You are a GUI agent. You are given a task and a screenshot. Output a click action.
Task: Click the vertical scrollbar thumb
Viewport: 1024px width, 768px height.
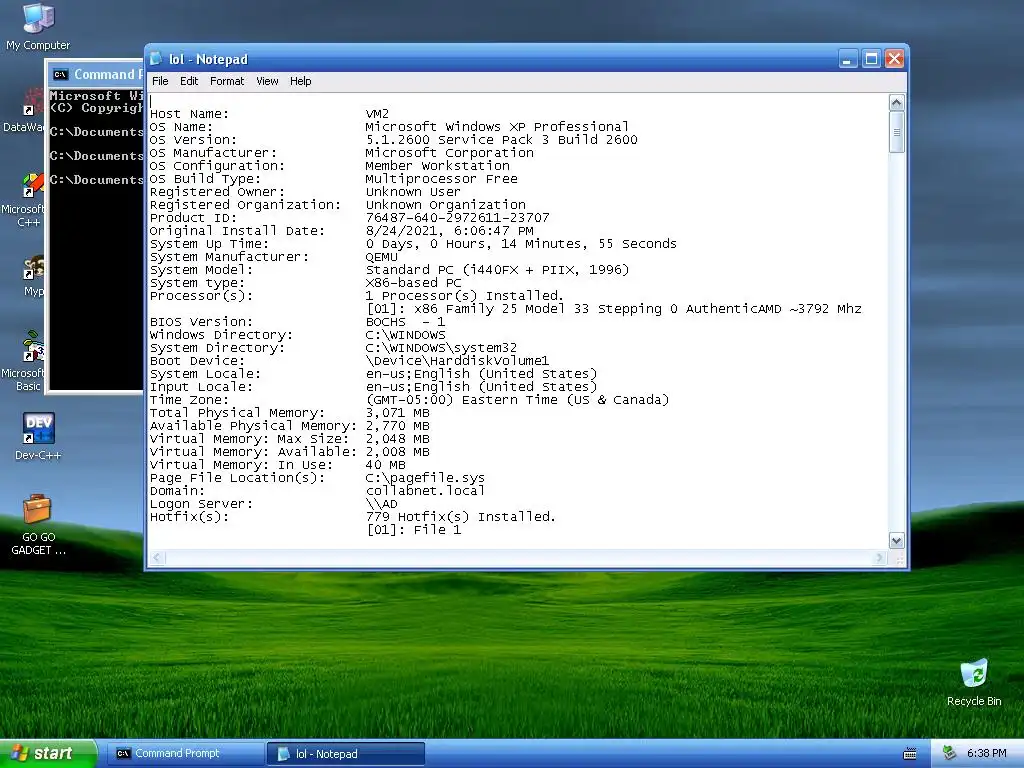897,132
